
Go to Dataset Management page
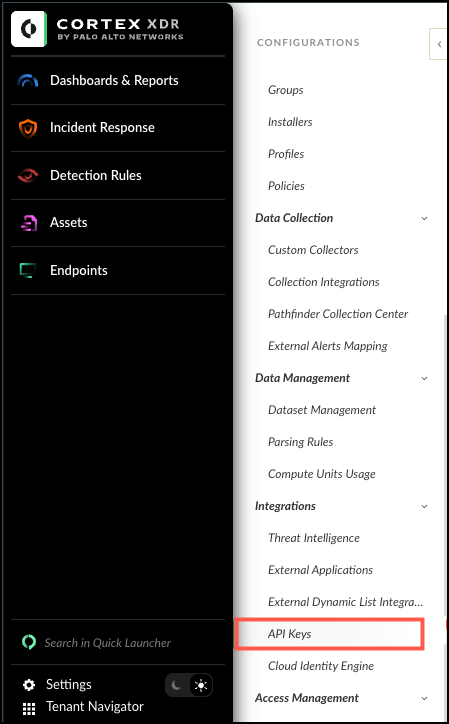pos(322,410)
